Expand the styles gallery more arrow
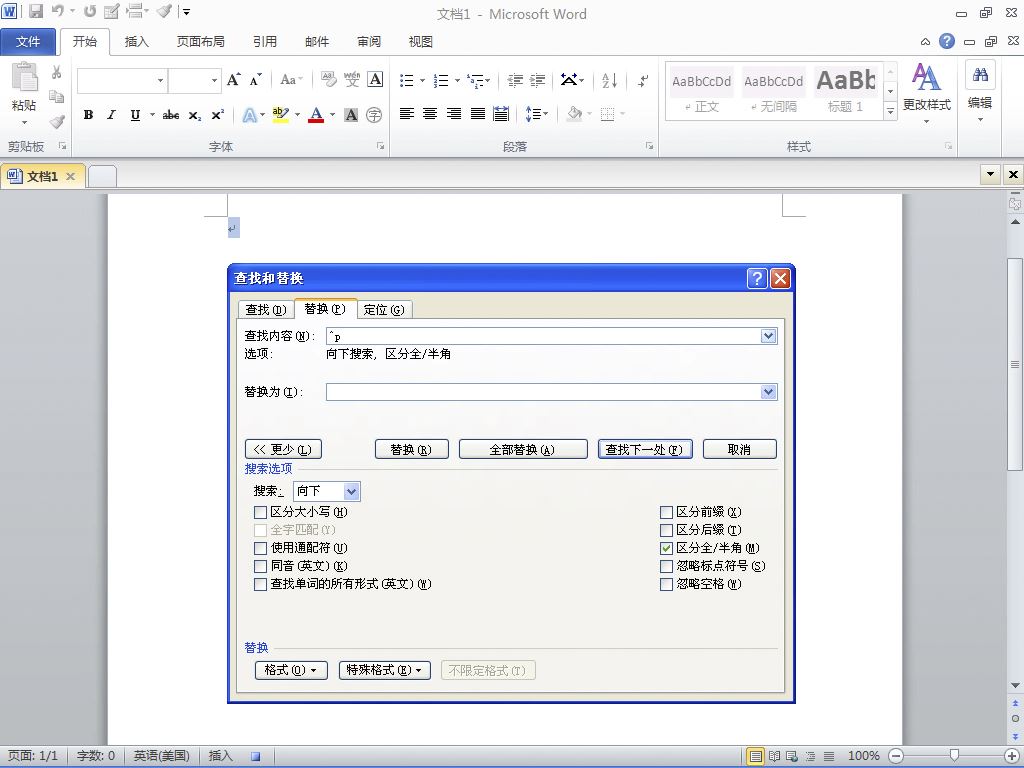1024x768 pixels. 890,112
